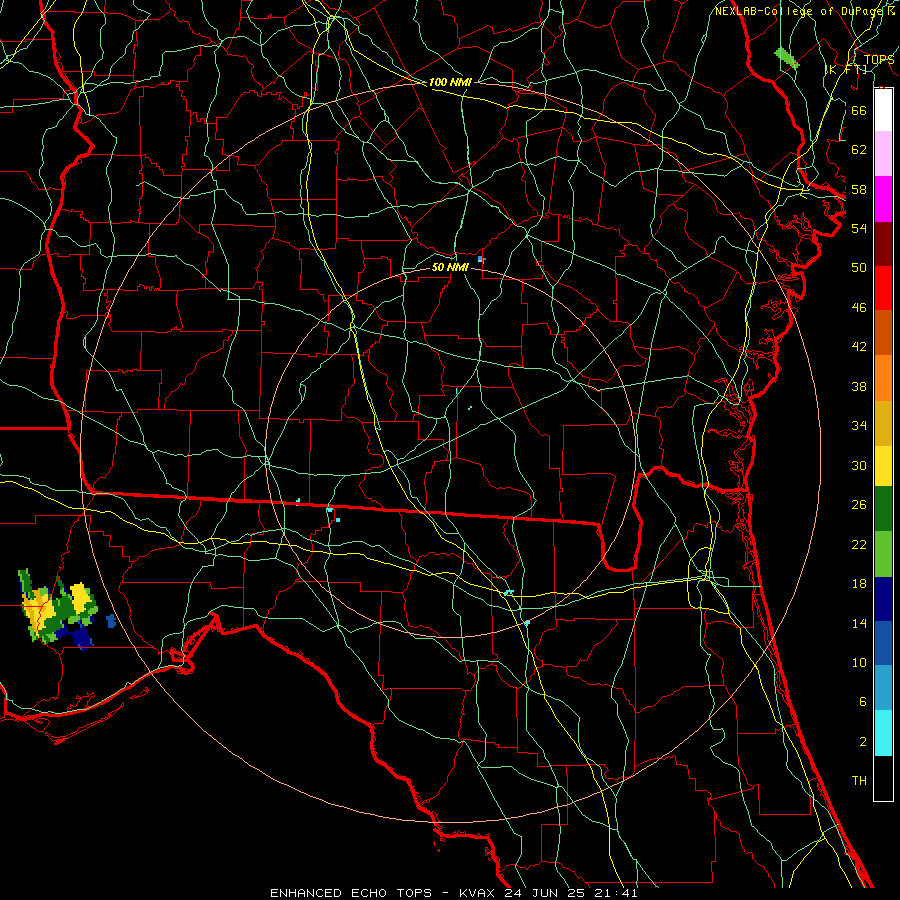Click the legend value 14
This screenshot has width=900, height=900.
[x=859, y=623]
